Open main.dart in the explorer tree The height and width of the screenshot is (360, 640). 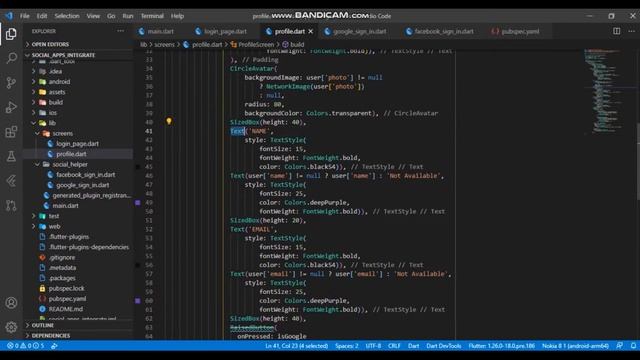coord(65,206)
